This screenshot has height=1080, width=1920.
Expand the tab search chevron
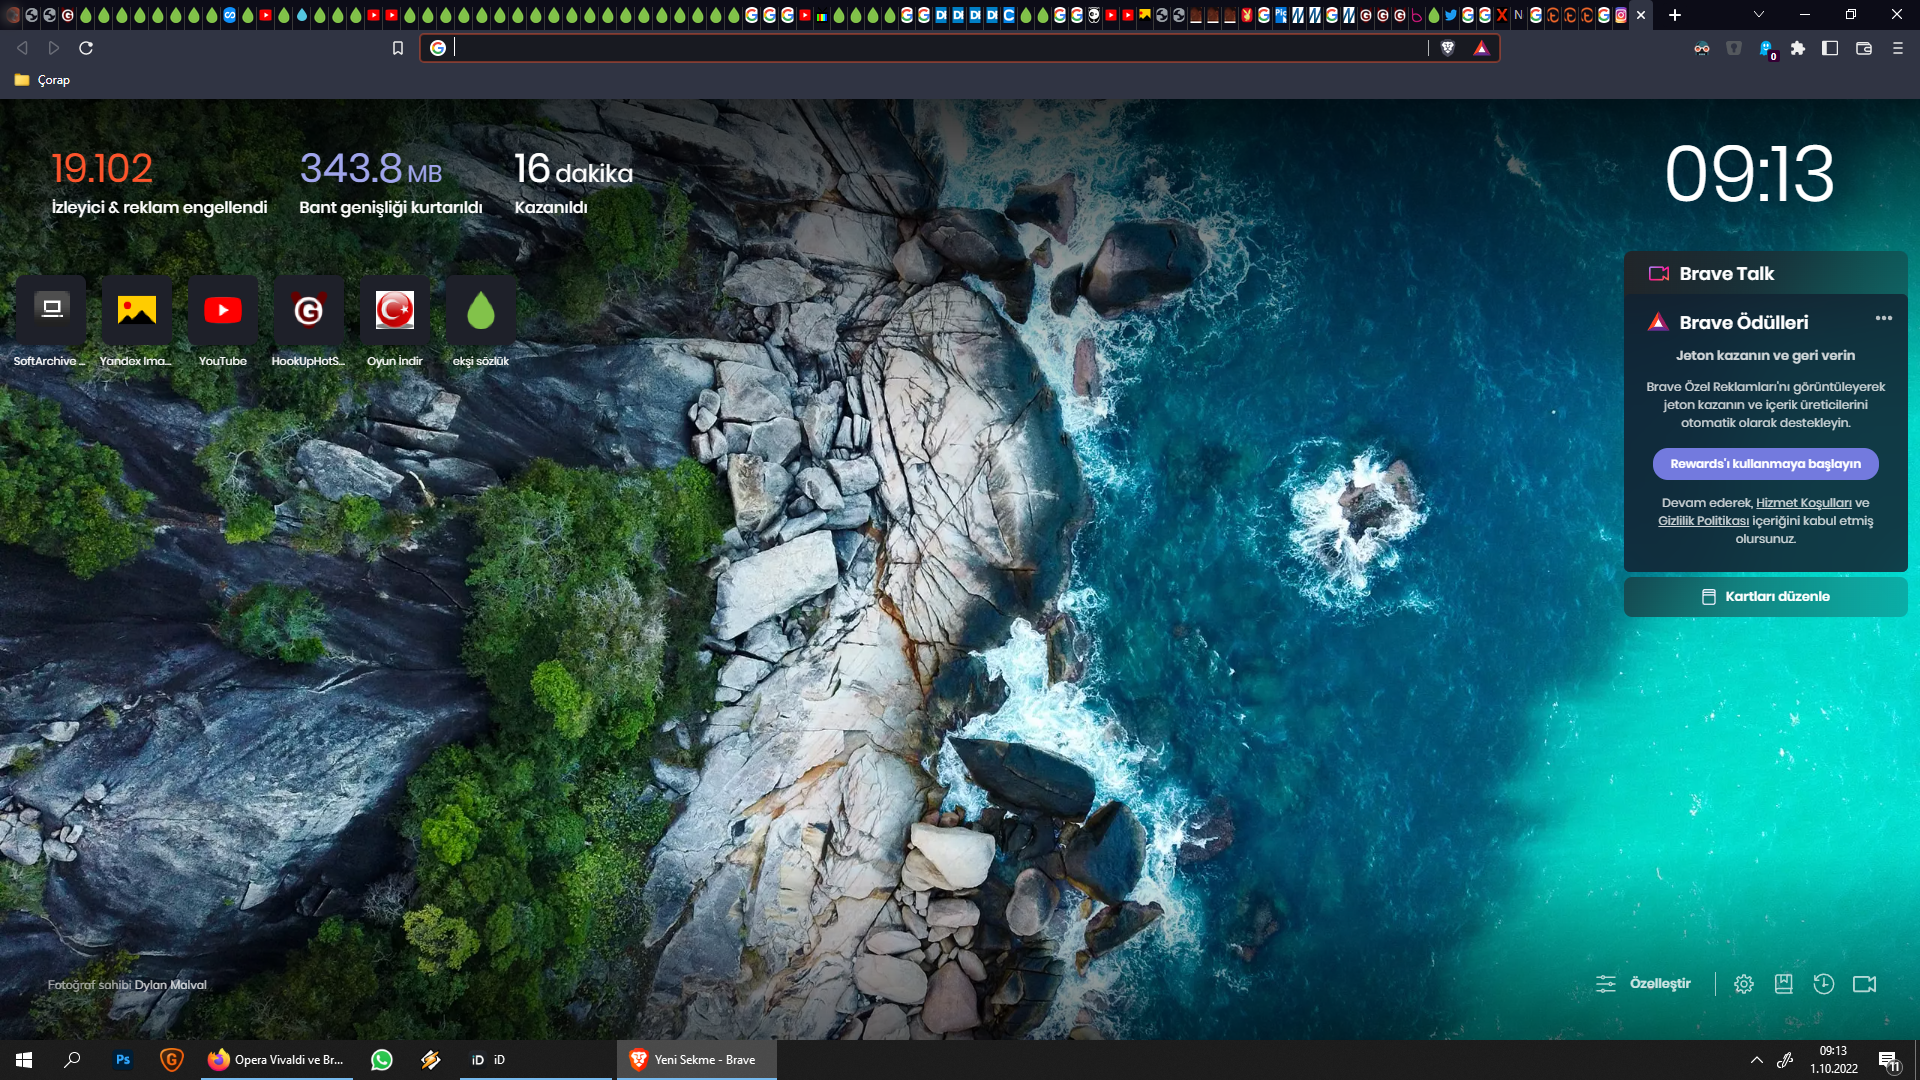(x=1758, y=15)
